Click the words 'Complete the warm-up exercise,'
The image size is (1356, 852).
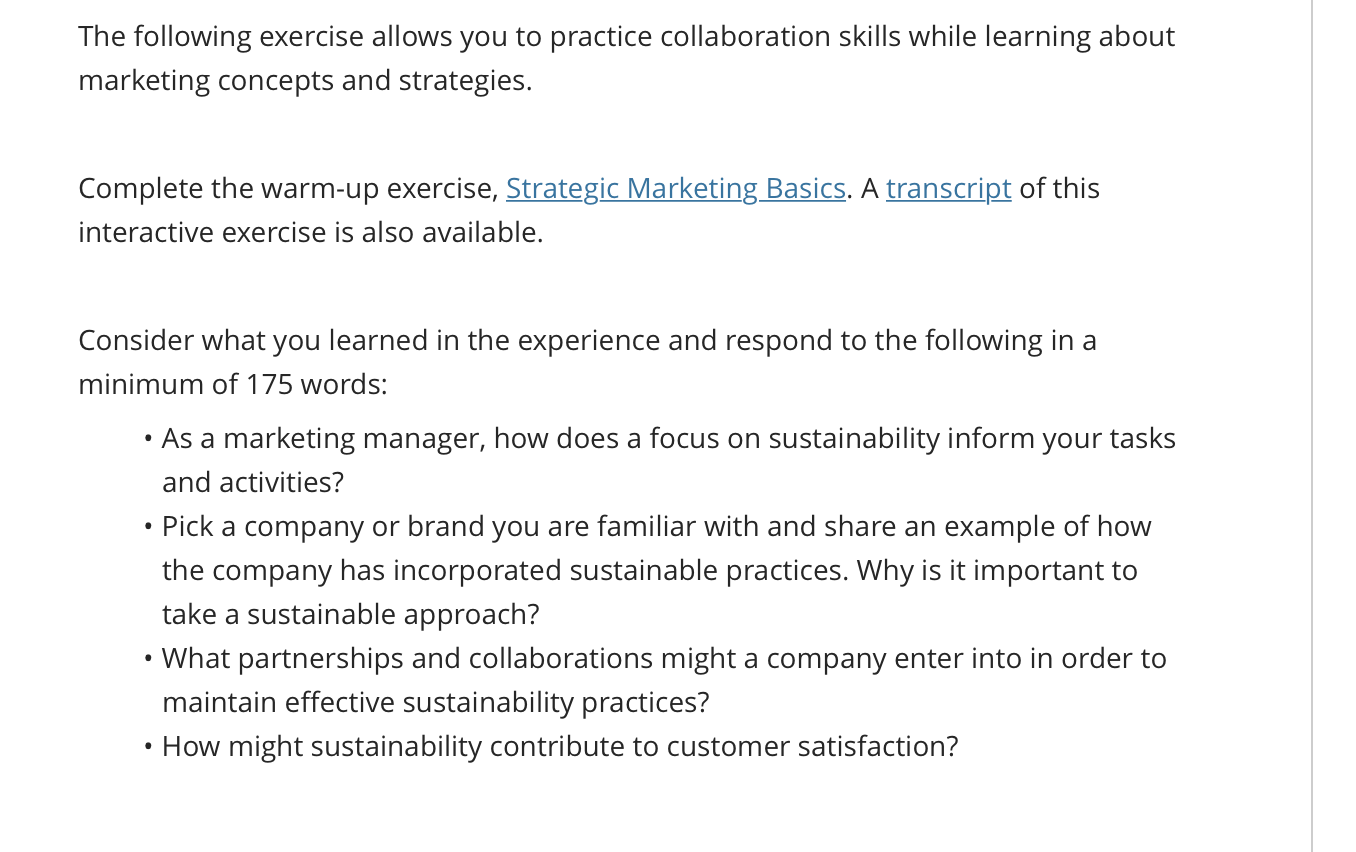(x=288, y=189)
